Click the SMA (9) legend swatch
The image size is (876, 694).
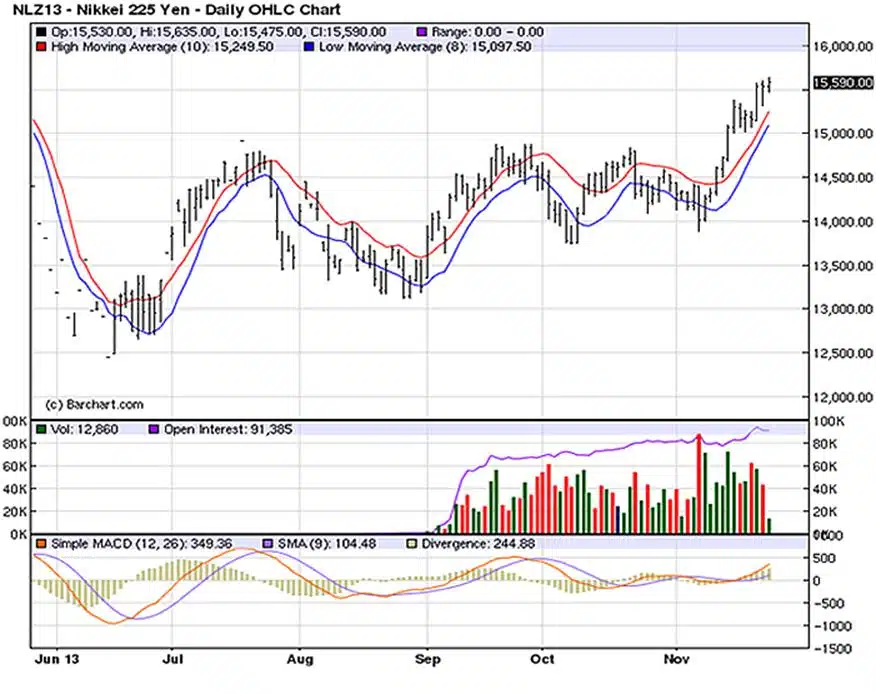coord(267,542)
